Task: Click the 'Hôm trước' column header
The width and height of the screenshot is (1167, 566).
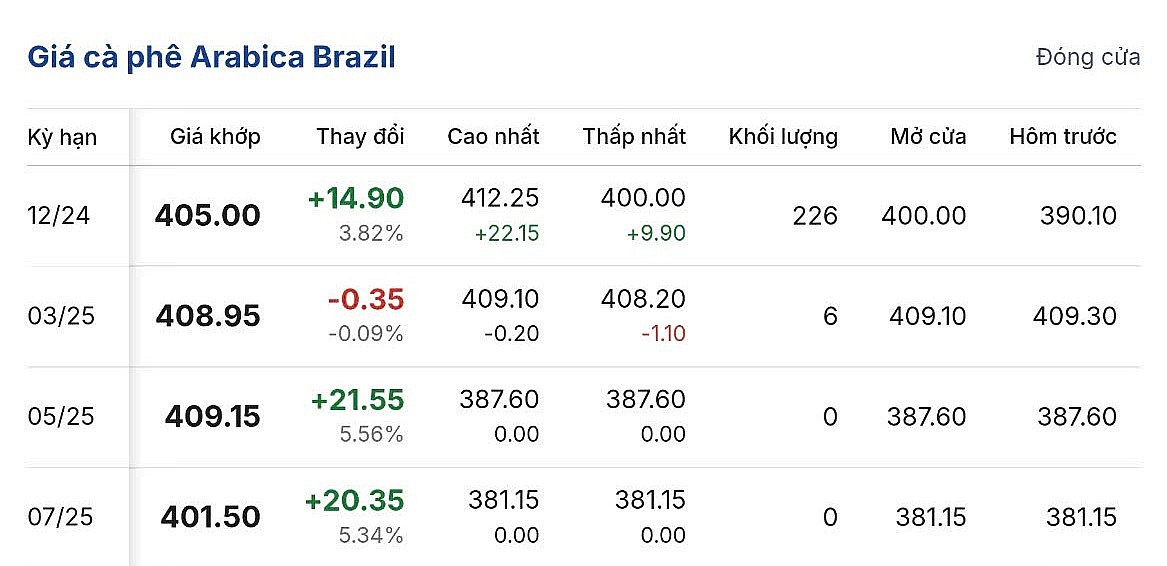Action: (x=1062, y=137)
